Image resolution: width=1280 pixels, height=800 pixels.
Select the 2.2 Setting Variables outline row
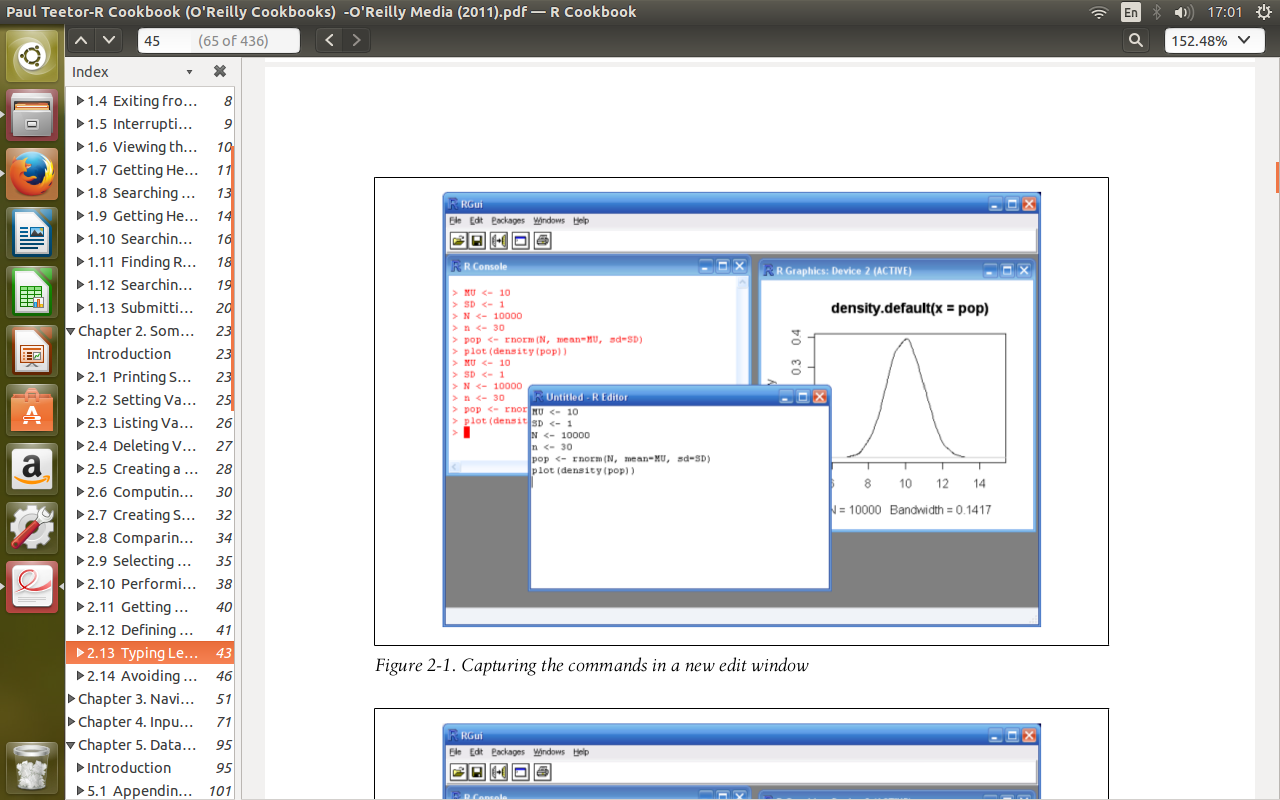tap(150, 400)
